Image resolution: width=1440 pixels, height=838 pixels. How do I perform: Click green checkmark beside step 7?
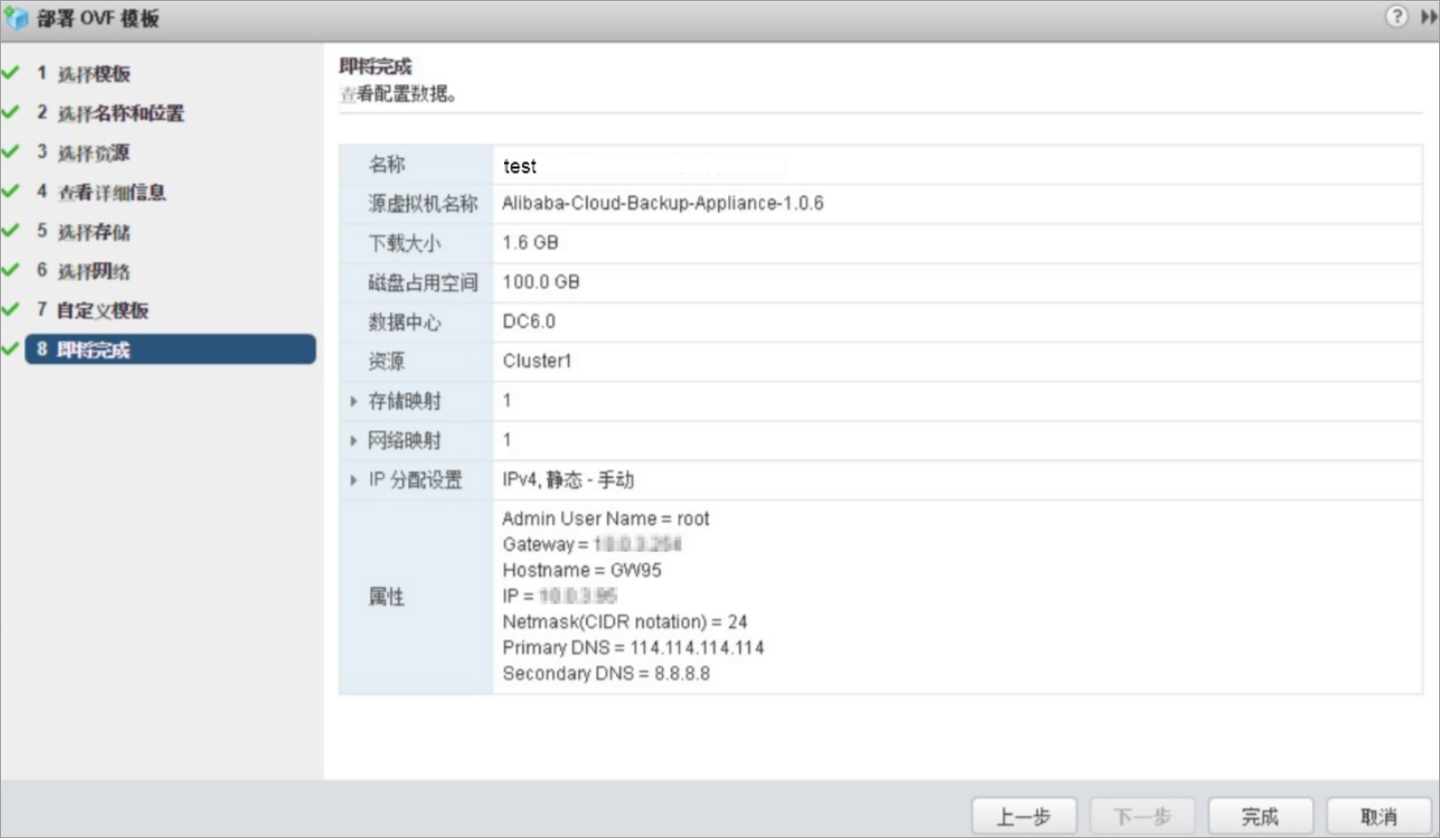click(11, 309)
